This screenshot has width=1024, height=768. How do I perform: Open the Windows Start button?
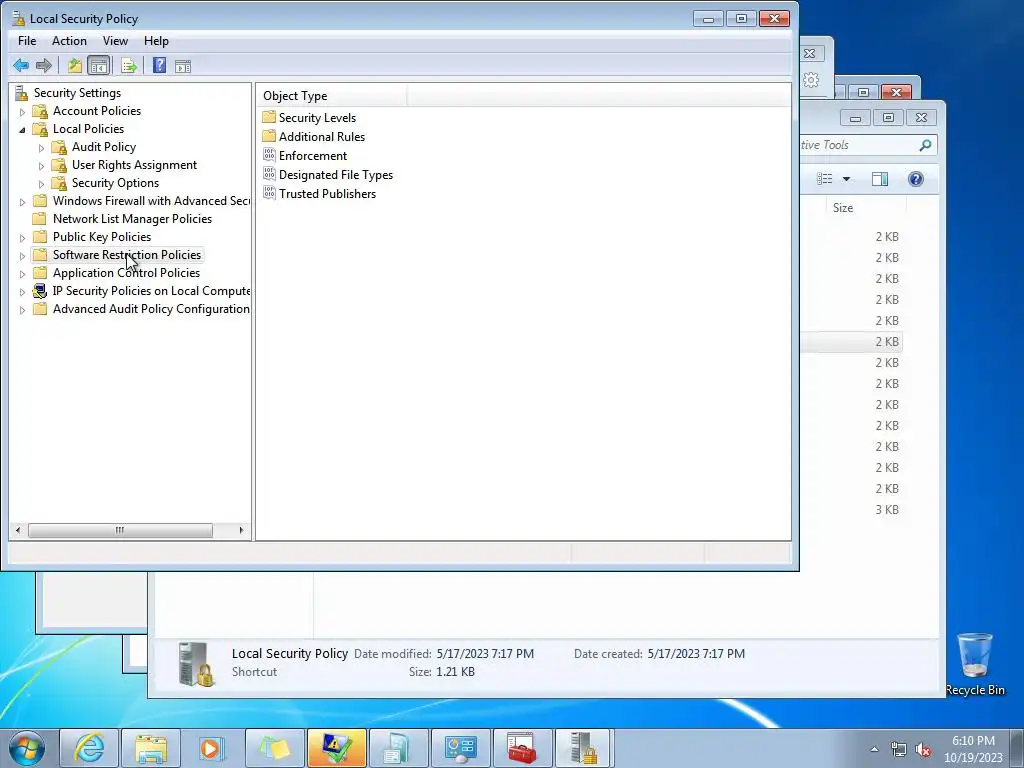pos(26,748)
